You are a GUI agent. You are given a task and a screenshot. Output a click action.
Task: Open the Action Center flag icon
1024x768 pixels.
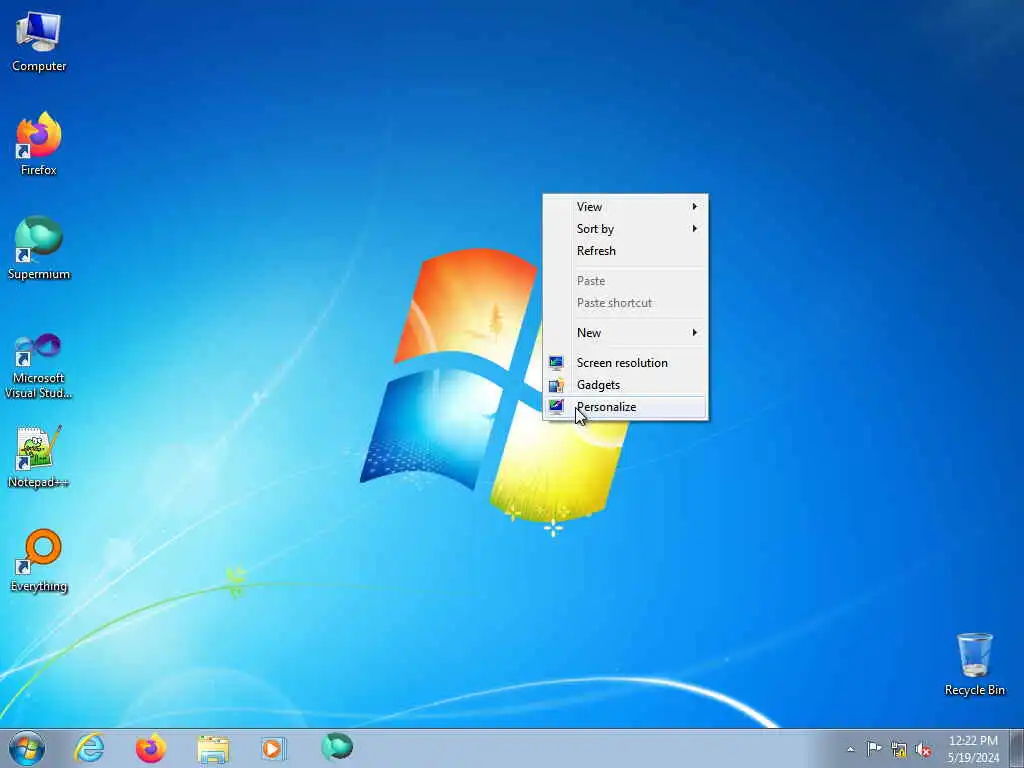pos(874,748)
